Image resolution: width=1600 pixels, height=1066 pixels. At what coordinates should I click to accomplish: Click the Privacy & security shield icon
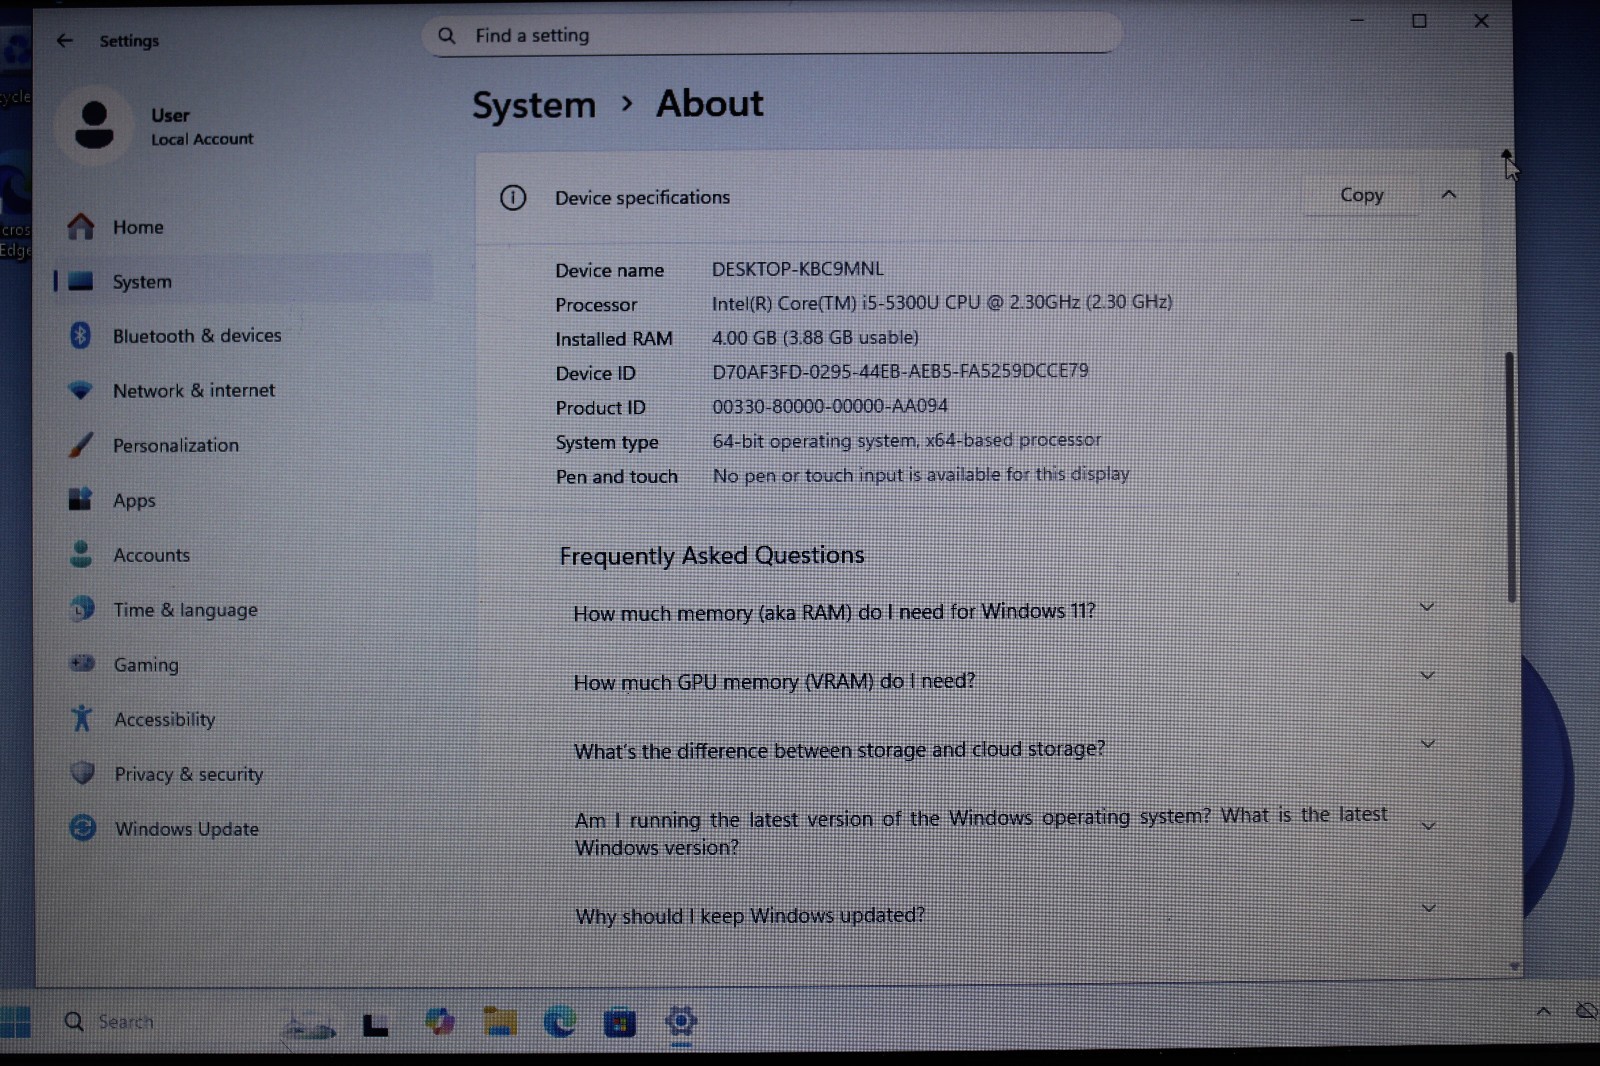[83, 772]
